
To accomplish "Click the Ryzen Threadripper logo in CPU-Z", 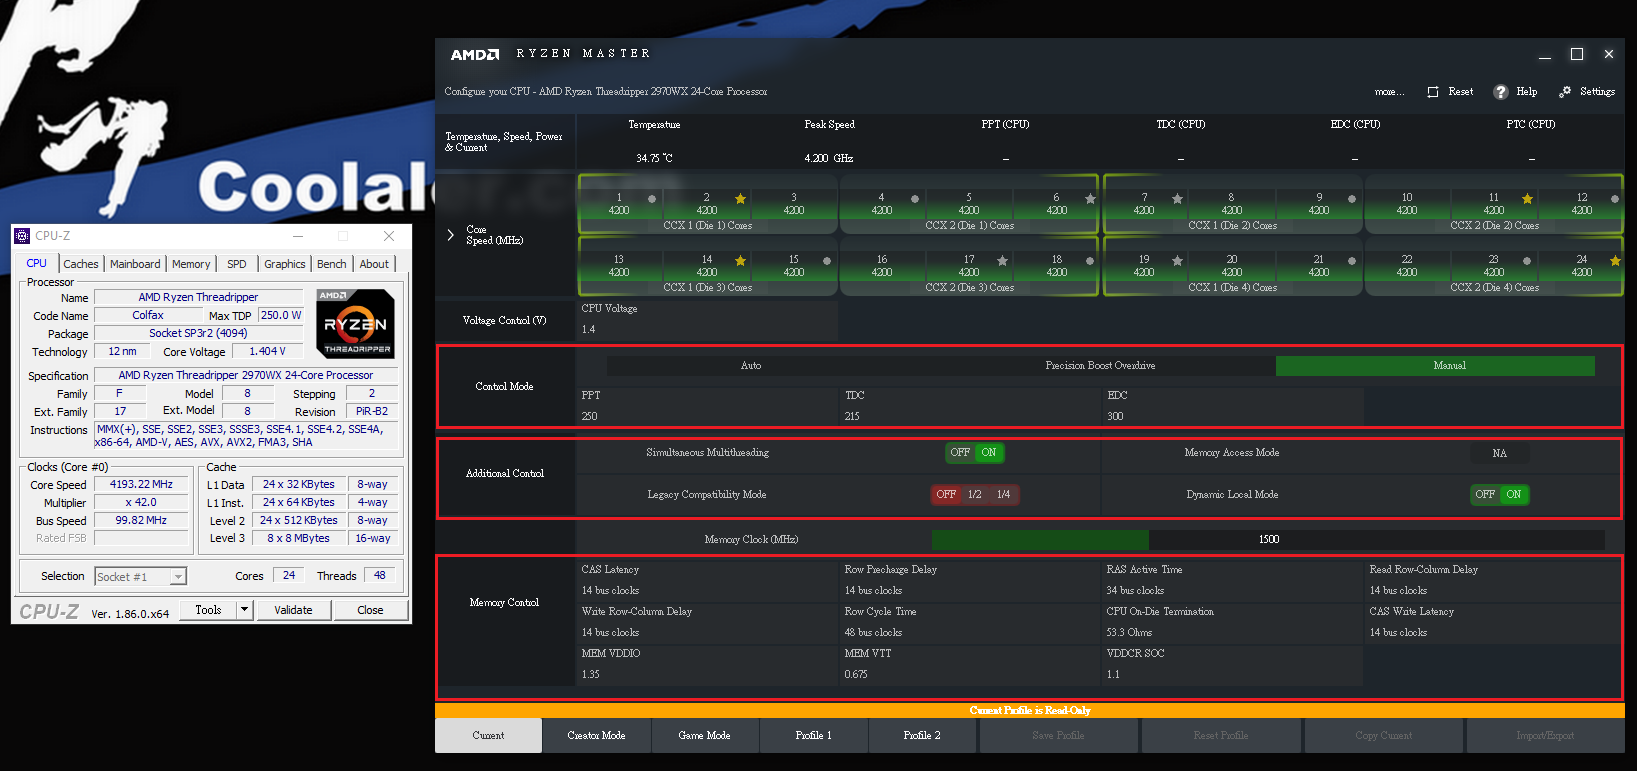I will pyautogui.click(x=355, y=323).
